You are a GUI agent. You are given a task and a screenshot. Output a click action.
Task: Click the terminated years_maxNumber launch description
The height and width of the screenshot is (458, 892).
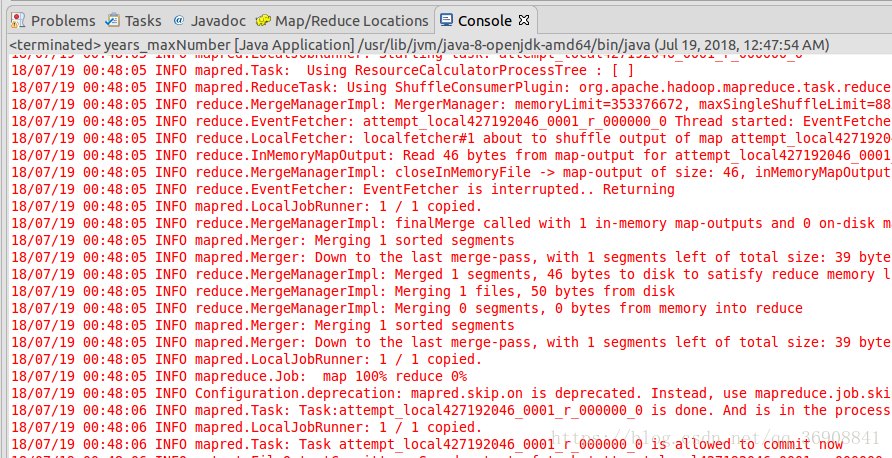(419, 45)
